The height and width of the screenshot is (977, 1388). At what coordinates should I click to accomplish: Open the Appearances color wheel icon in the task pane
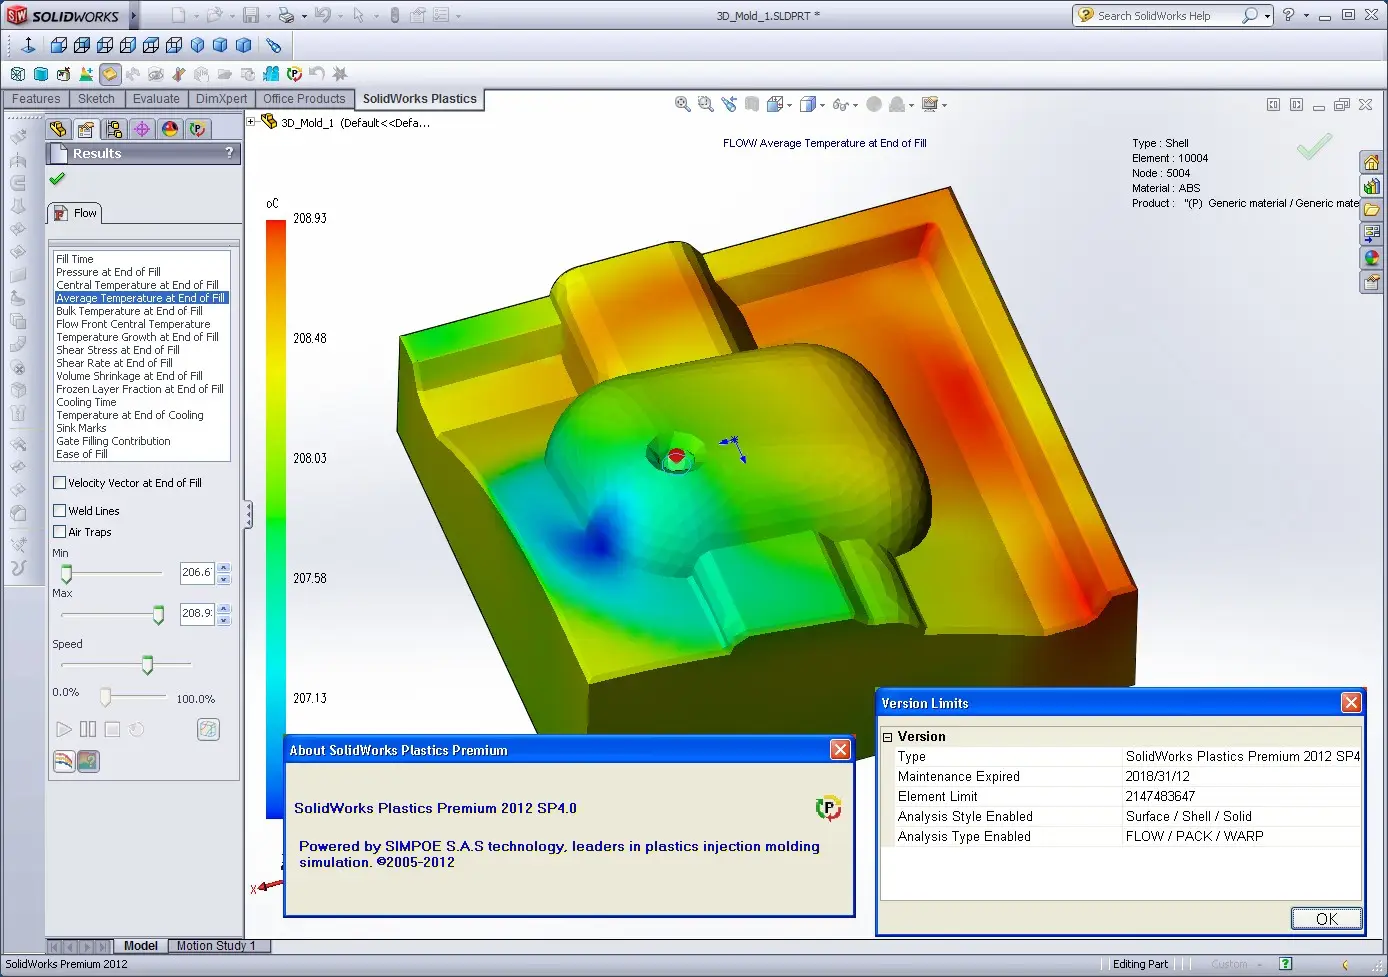click(1372, 258)
